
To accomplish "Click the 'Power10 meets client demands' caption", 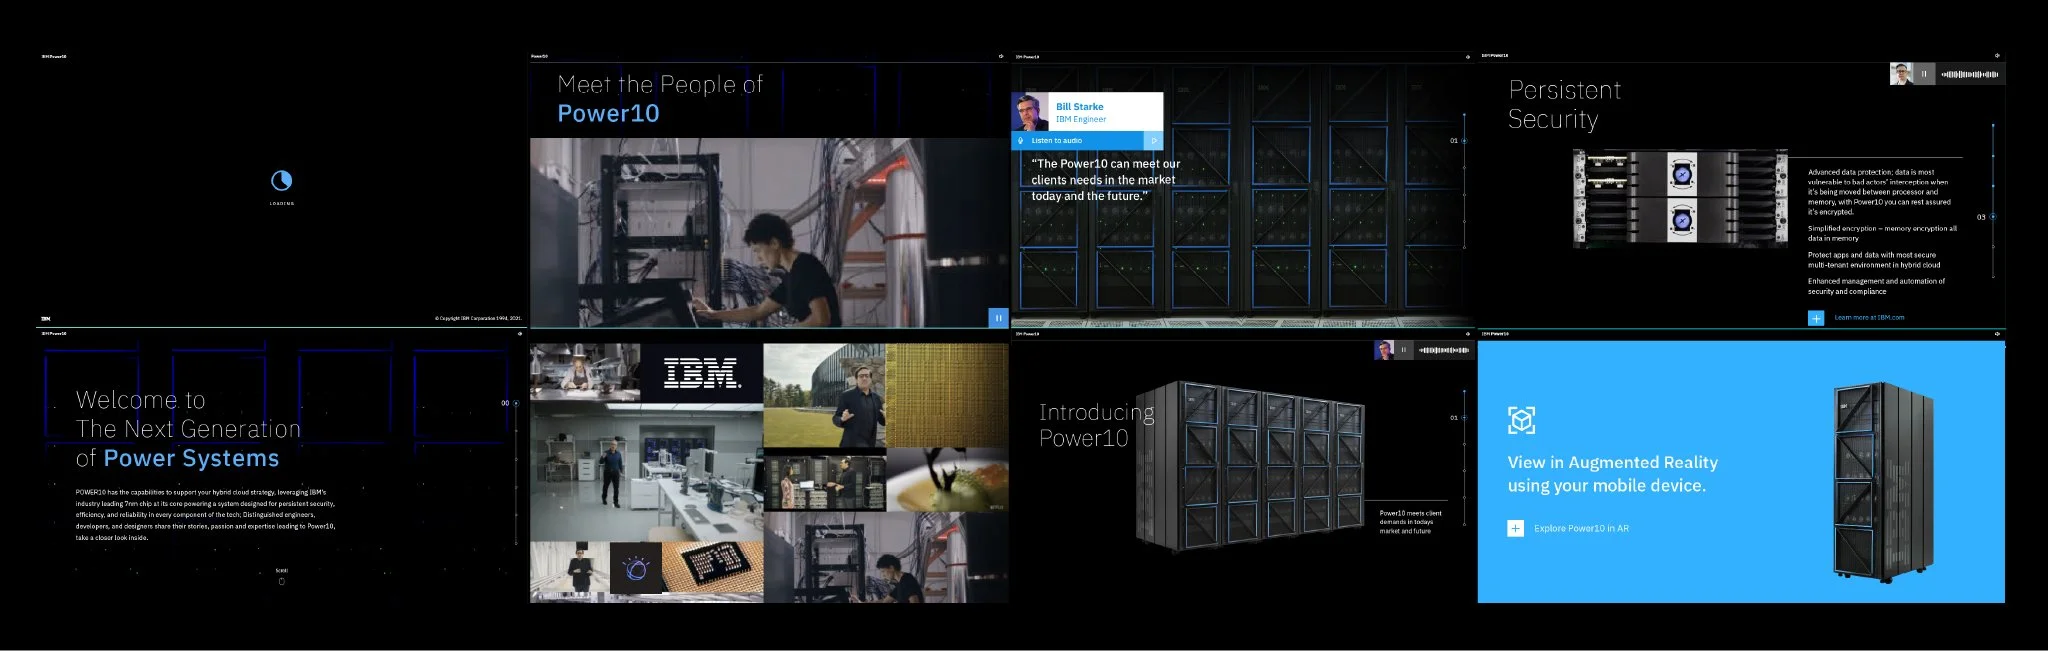I will (1410, 522).
